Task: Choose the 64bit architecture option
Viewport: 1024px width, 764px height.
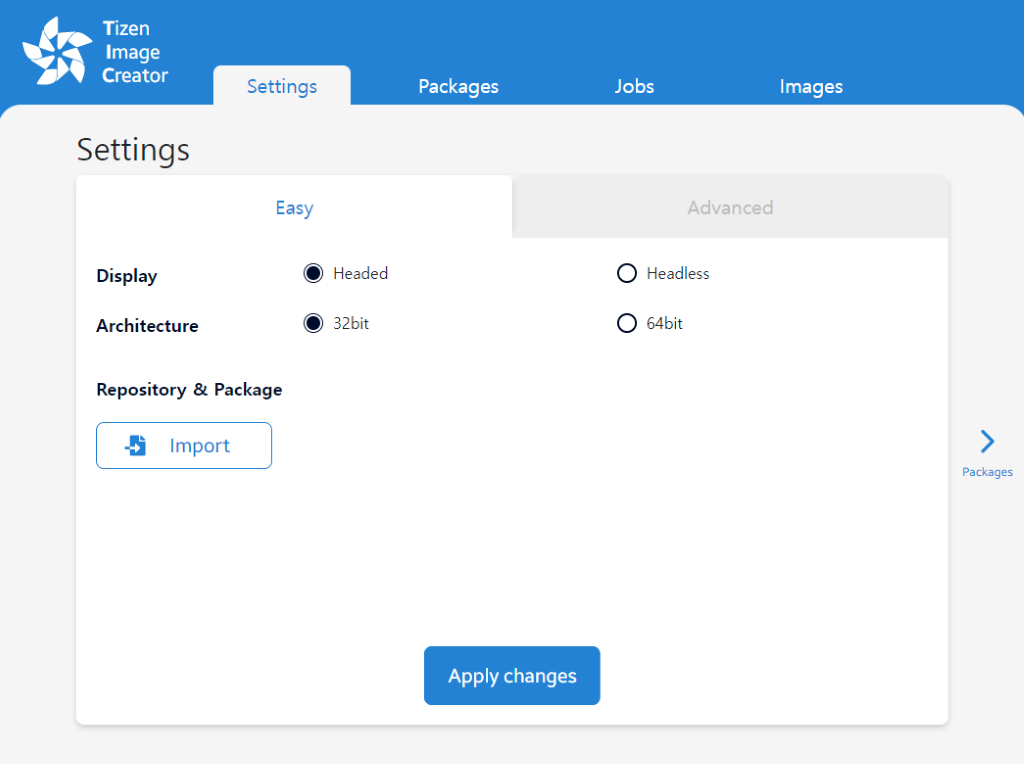Action: tap(627, 322)
